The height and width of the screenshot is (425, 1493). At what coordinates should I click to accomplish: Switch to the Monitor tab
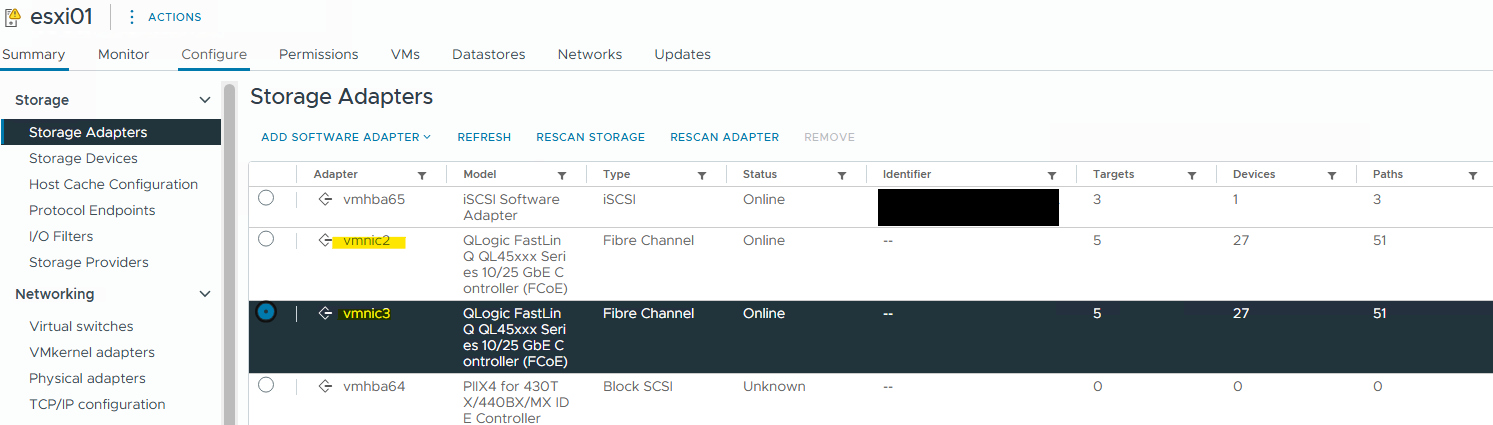pyautogui.click(x=123, y=54)
